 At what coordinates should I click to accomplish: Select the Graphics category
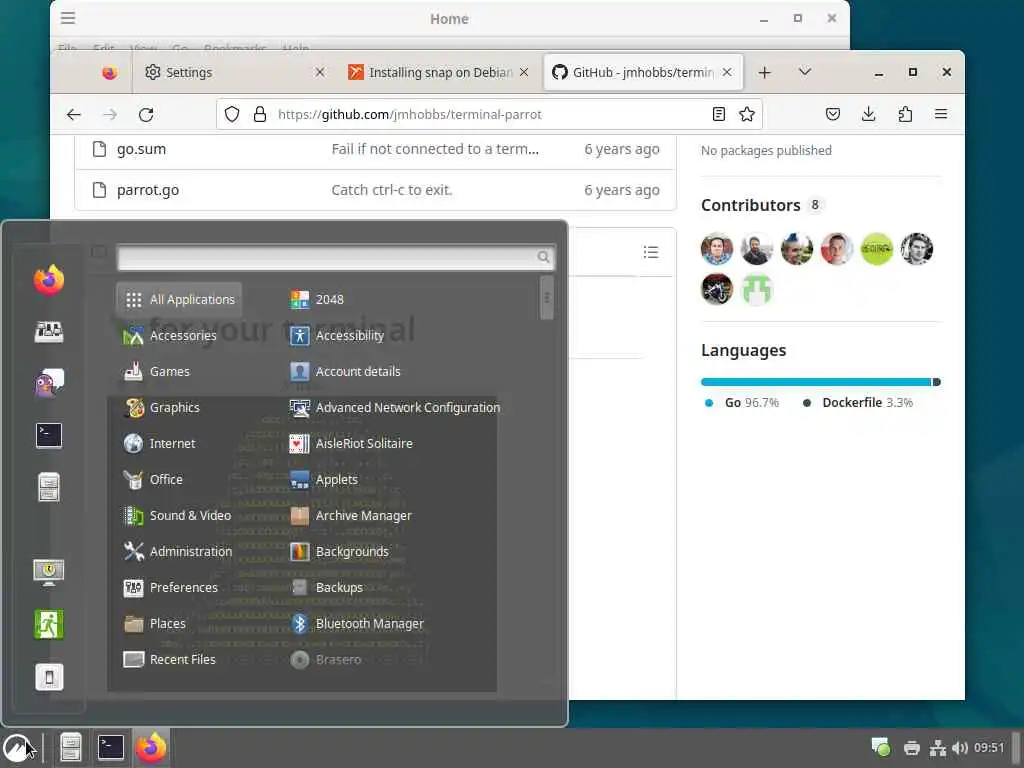(x=180, y=408)
